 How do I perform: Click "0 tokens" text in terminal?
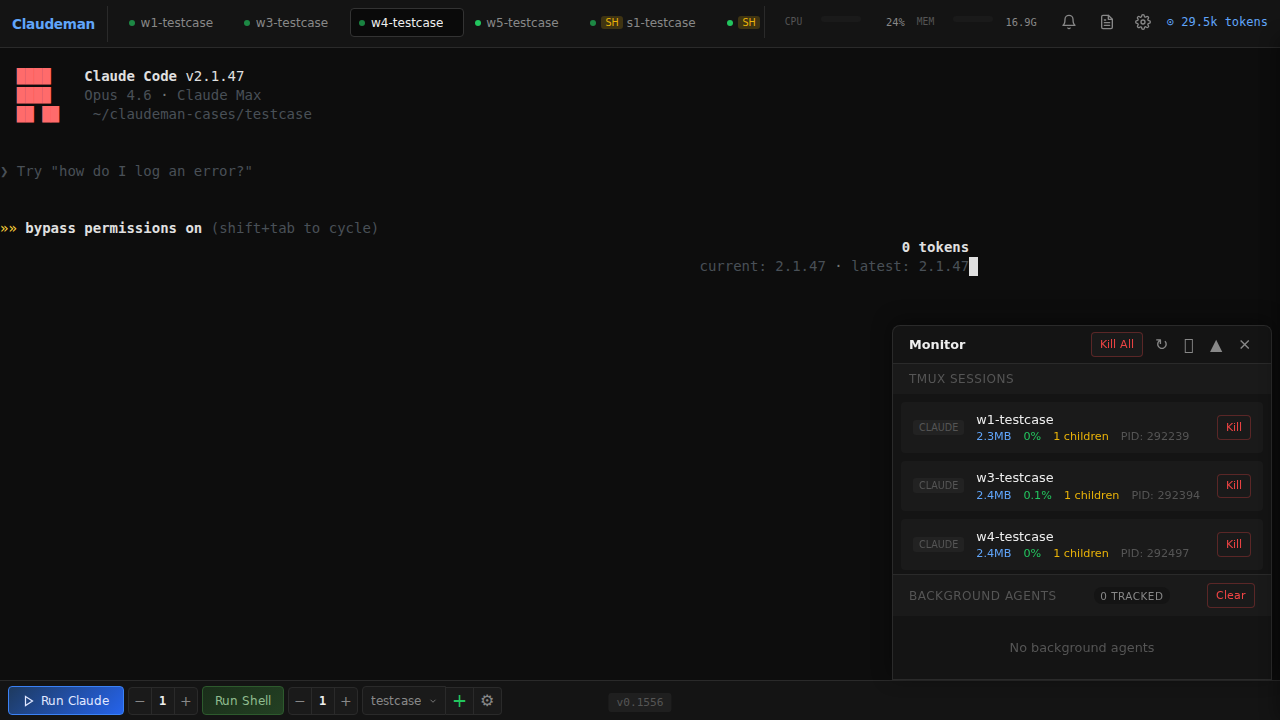[x=935, y=247]
